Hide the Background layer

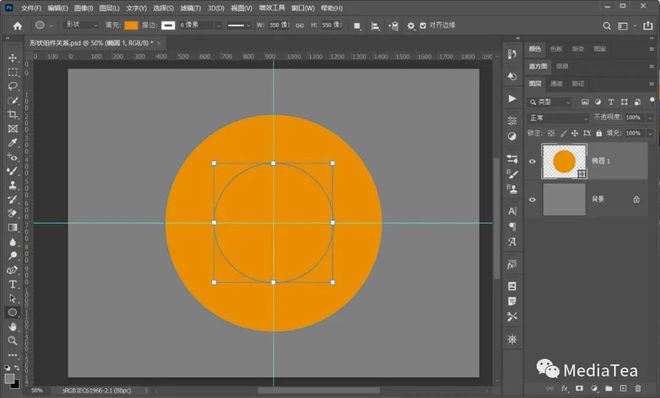point(532,199)
